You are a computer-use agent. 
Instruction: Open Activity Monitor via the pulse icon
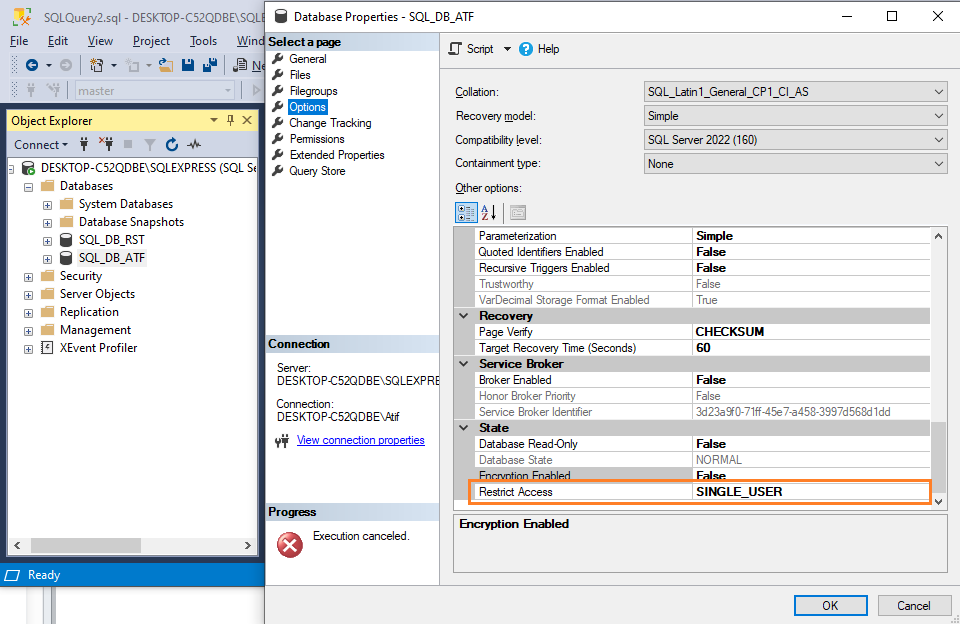(194, 145)
